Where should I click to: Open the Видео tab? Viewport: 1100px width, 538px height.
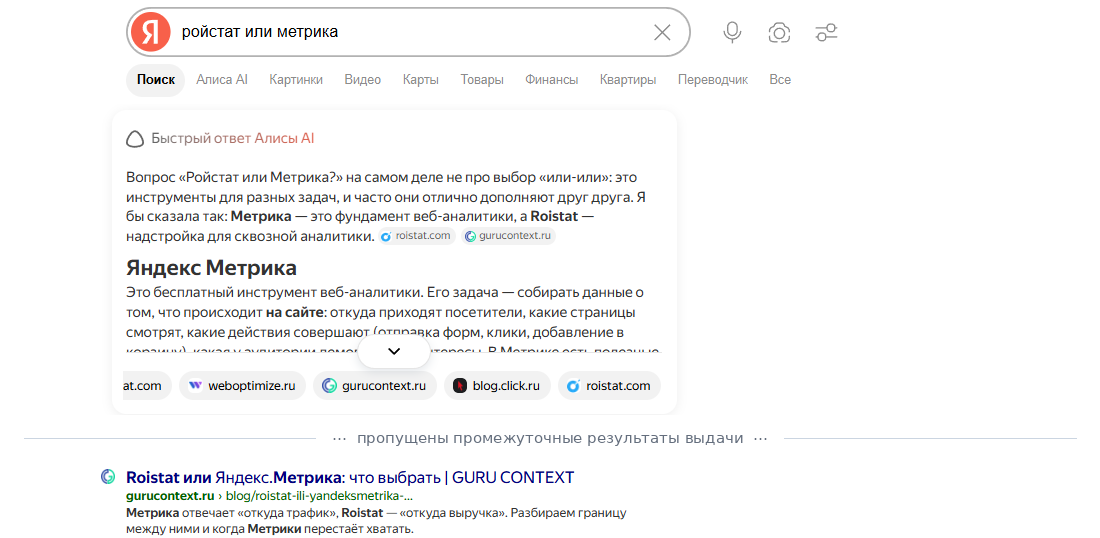pos(363,80)
